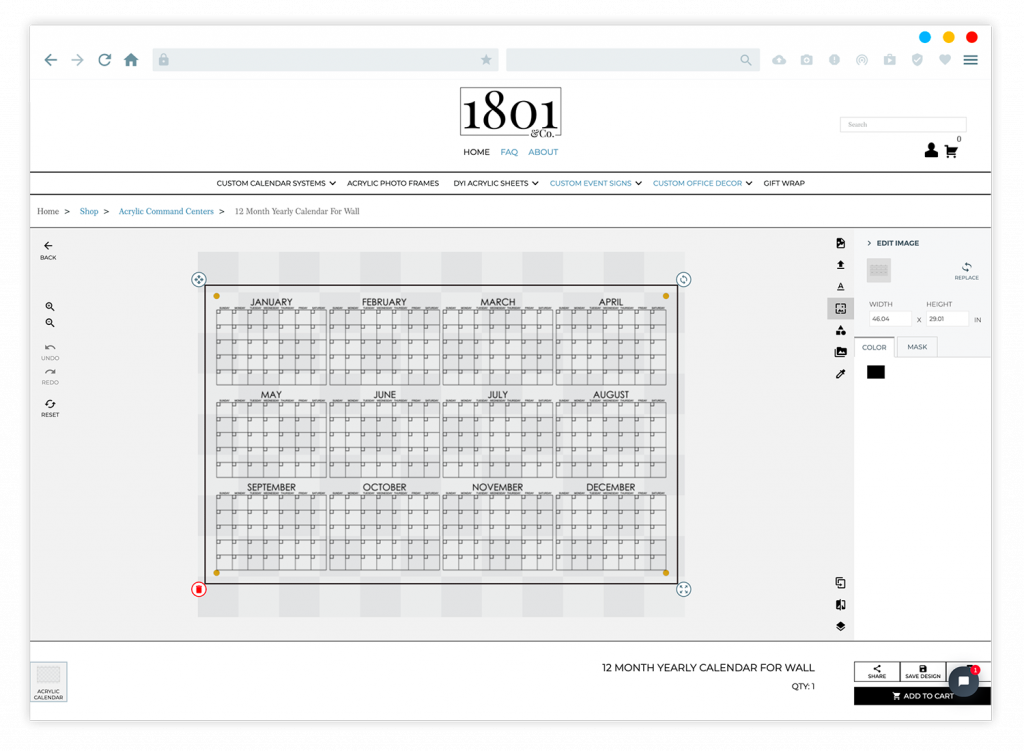Open the user account icon
The image size is (1024, 751).
[x=931, y=151]
